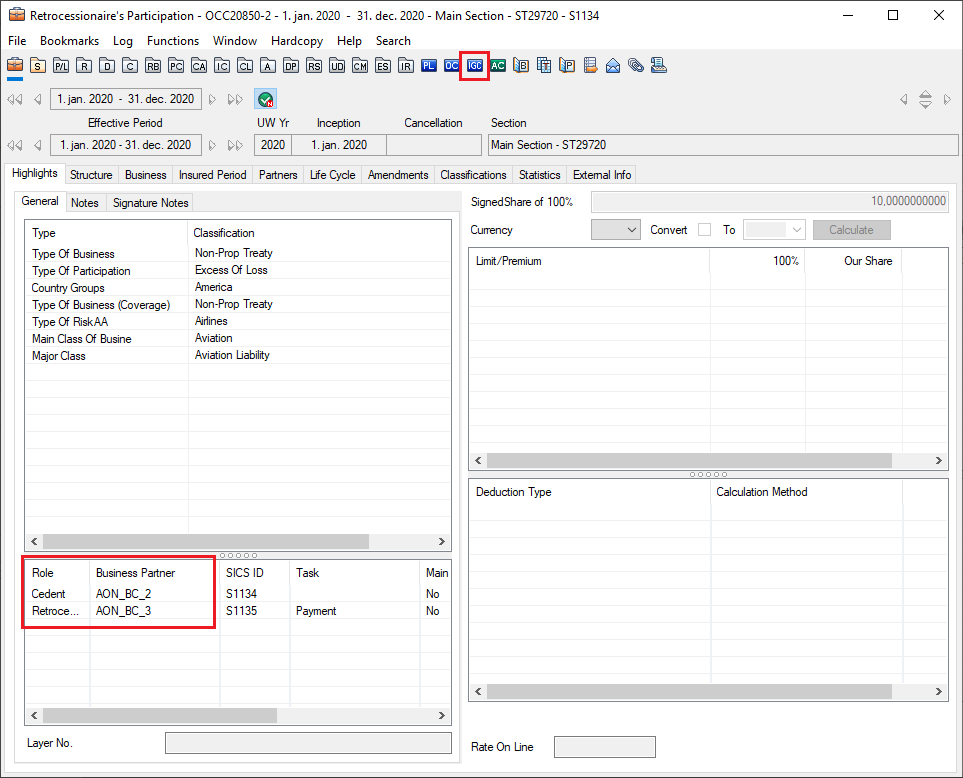Toggle the Convert checkbox
This screenshot has height=778, width=963.
705,230
